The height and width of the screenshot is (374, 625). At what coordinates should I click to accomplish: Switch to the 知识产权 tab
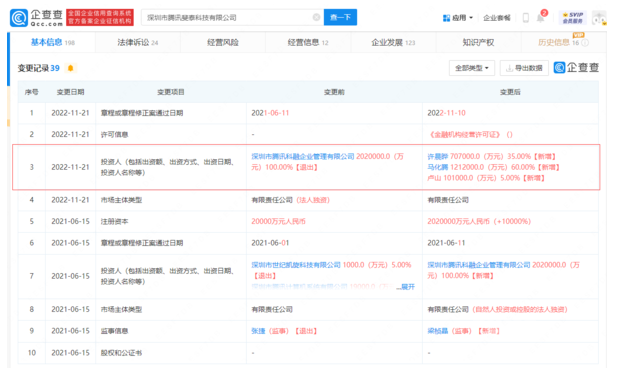tap(478, 42)
